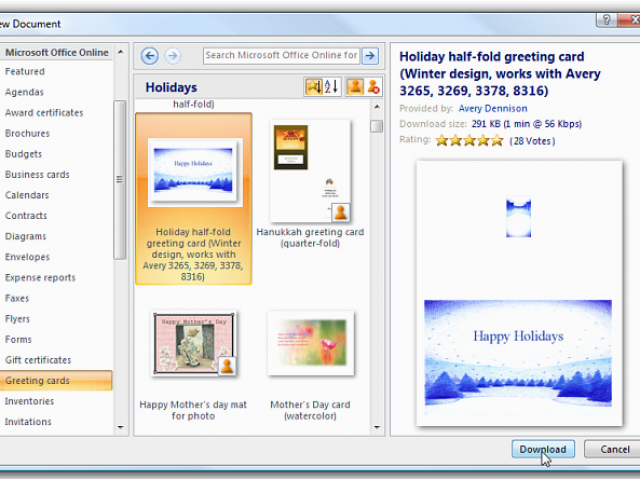Click the Cancel button
640x480 pixels.
(x=615, y=449)
